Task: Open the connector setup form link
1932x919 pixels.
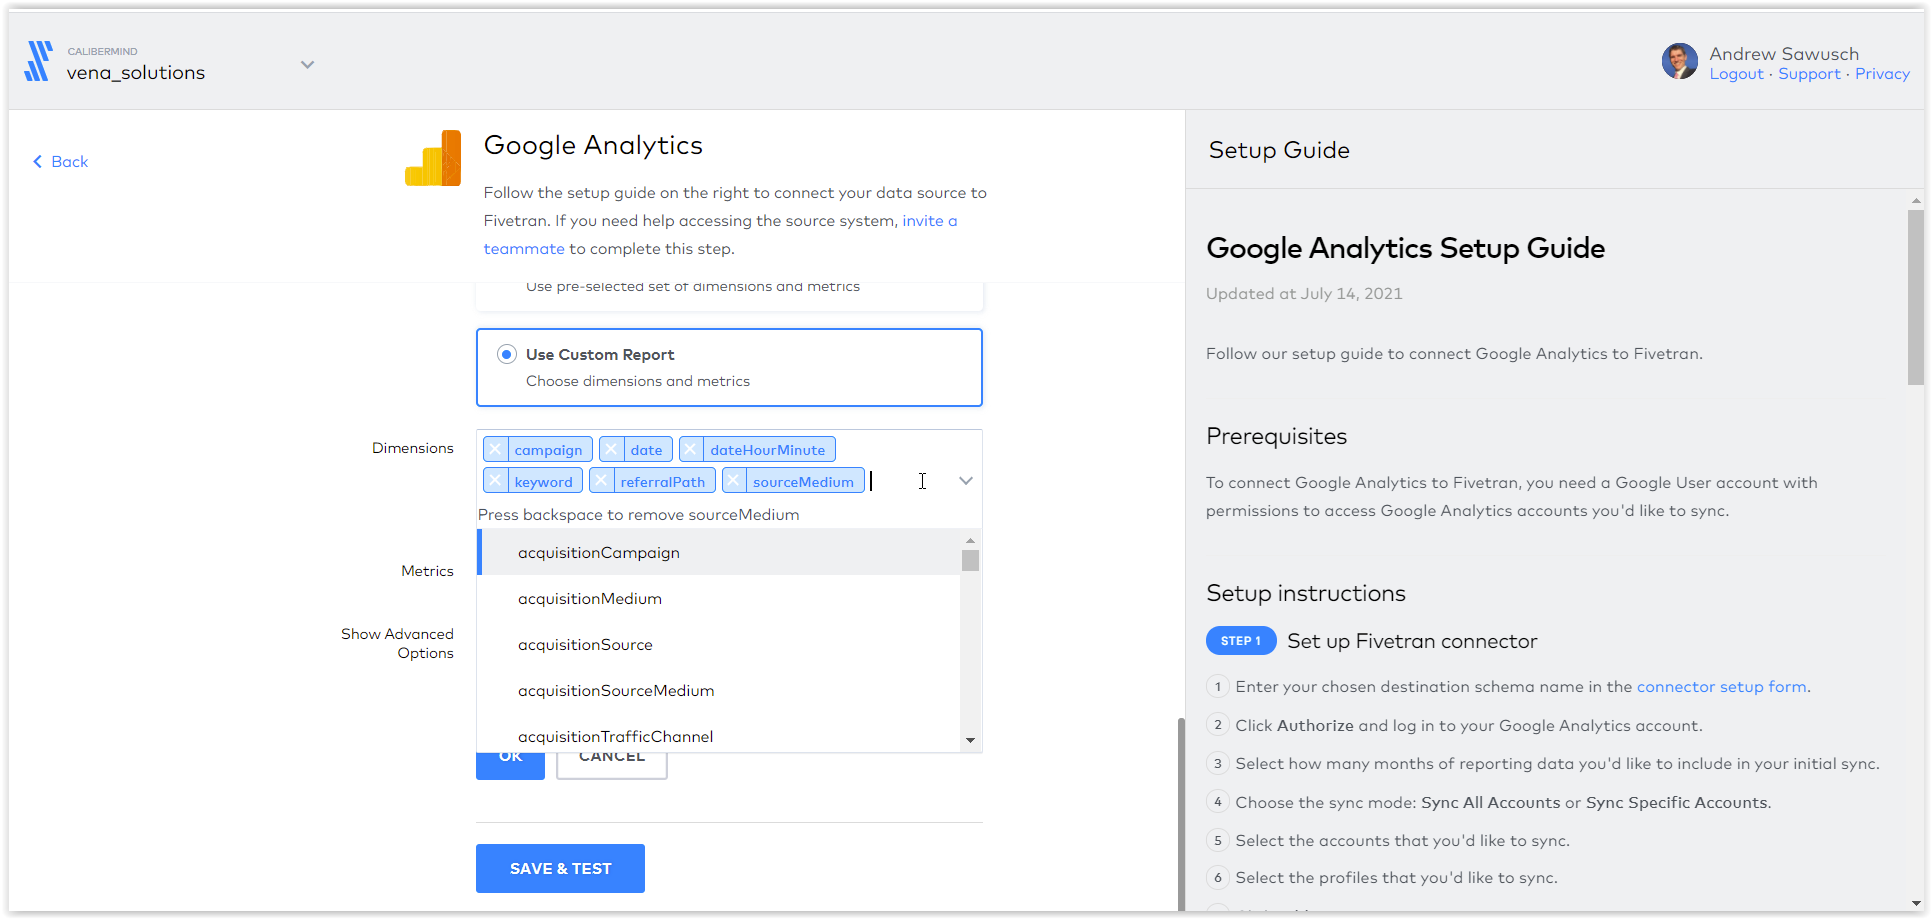Action: click(x=1721, y=687)
